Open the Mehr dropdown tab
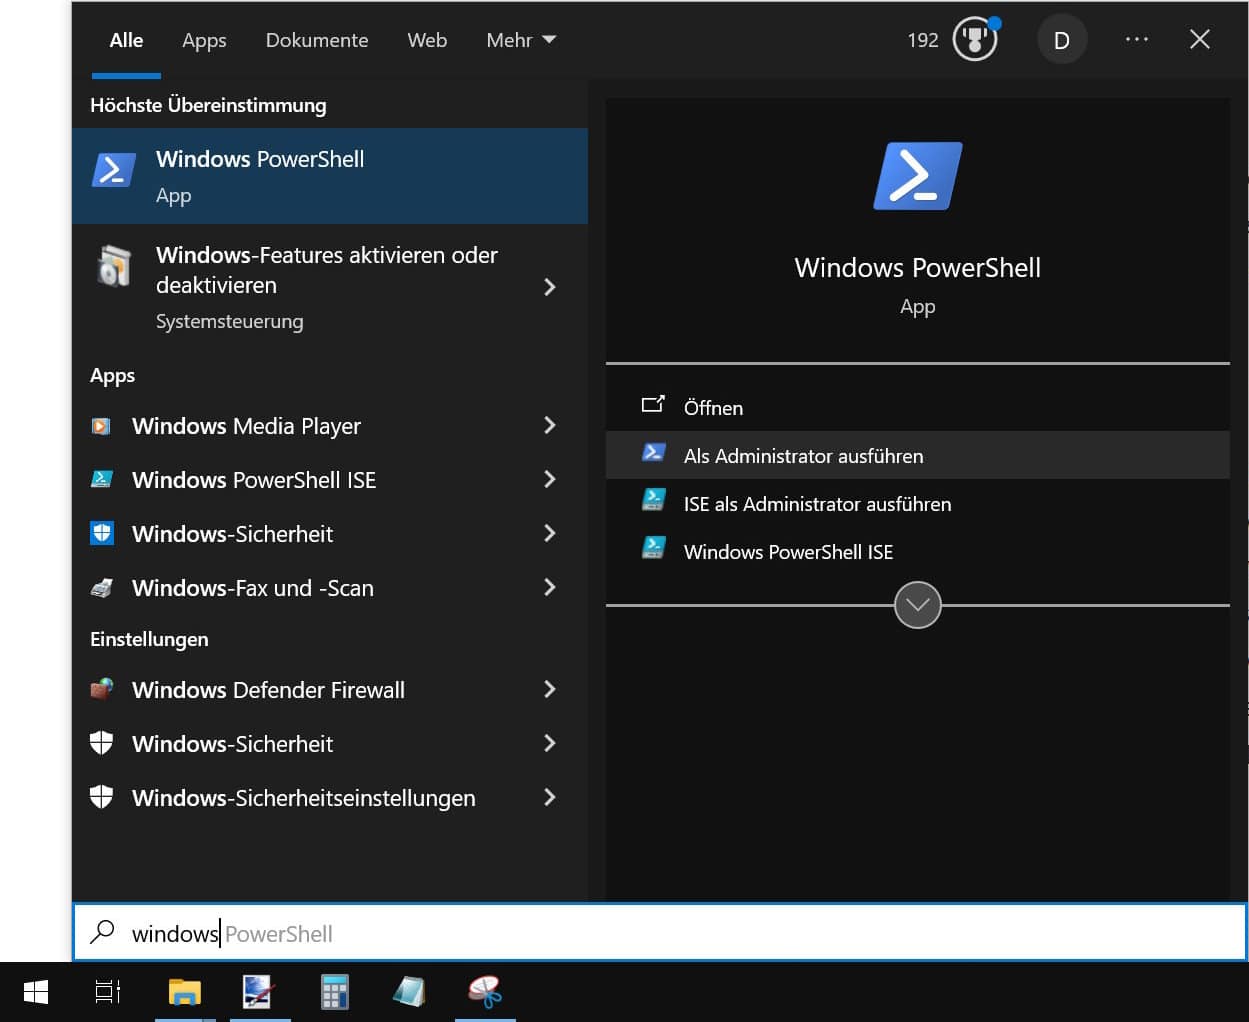 tap(521, 40)
